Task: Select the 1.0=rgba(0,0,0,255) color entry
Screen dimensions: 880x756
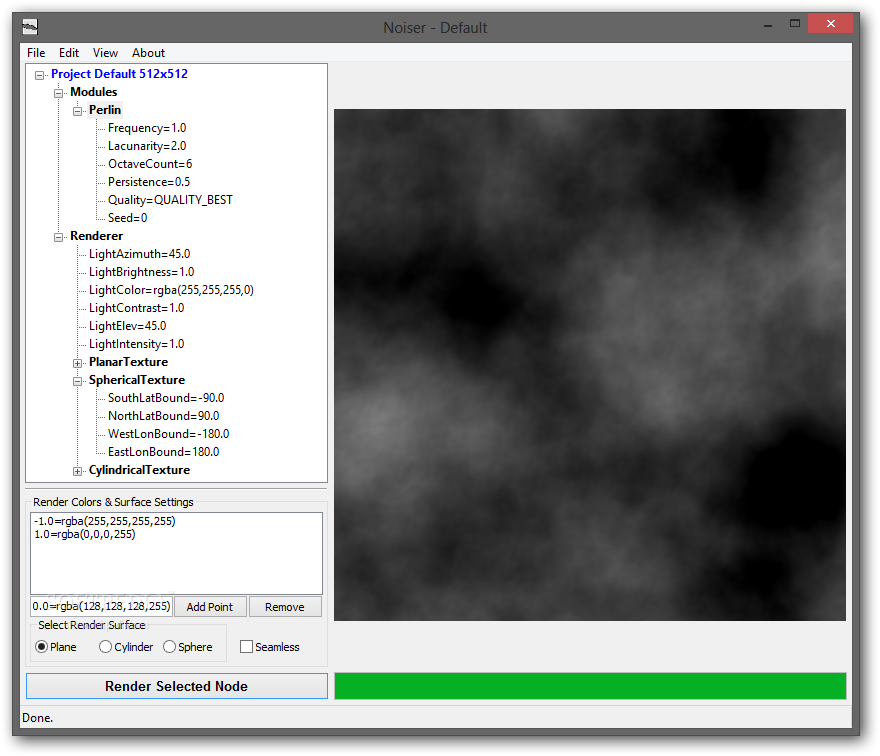Action: (x=85, y=534)
